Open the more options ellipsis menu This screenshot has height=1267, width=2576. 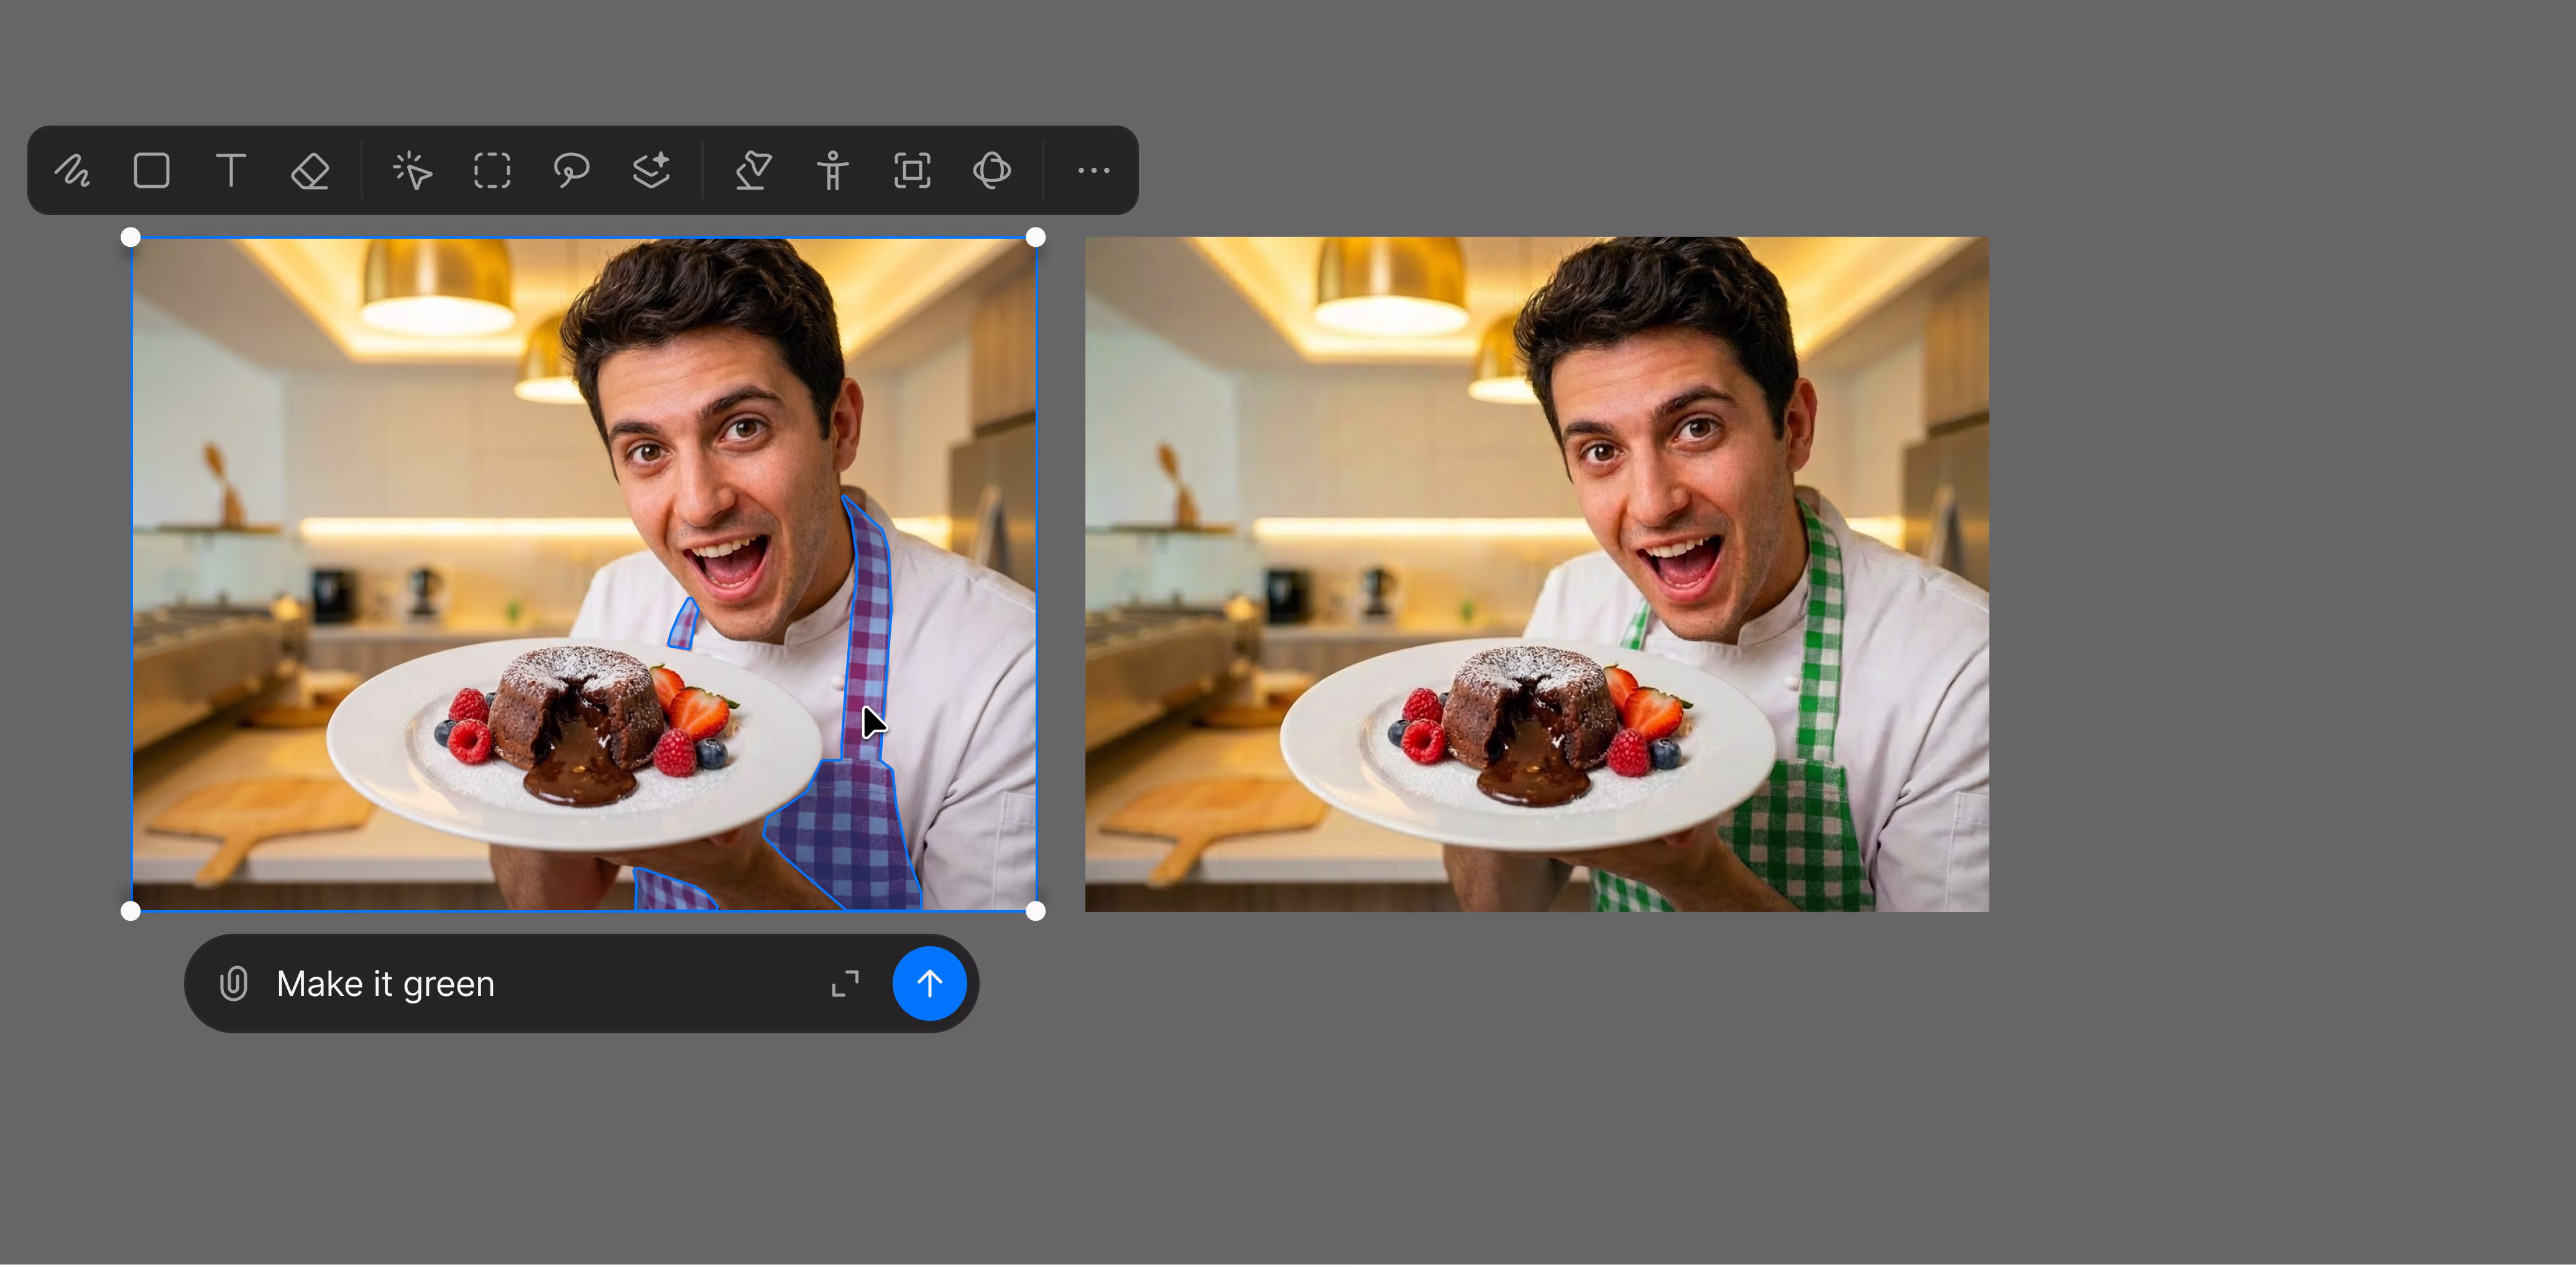[x=1094, y=171]
